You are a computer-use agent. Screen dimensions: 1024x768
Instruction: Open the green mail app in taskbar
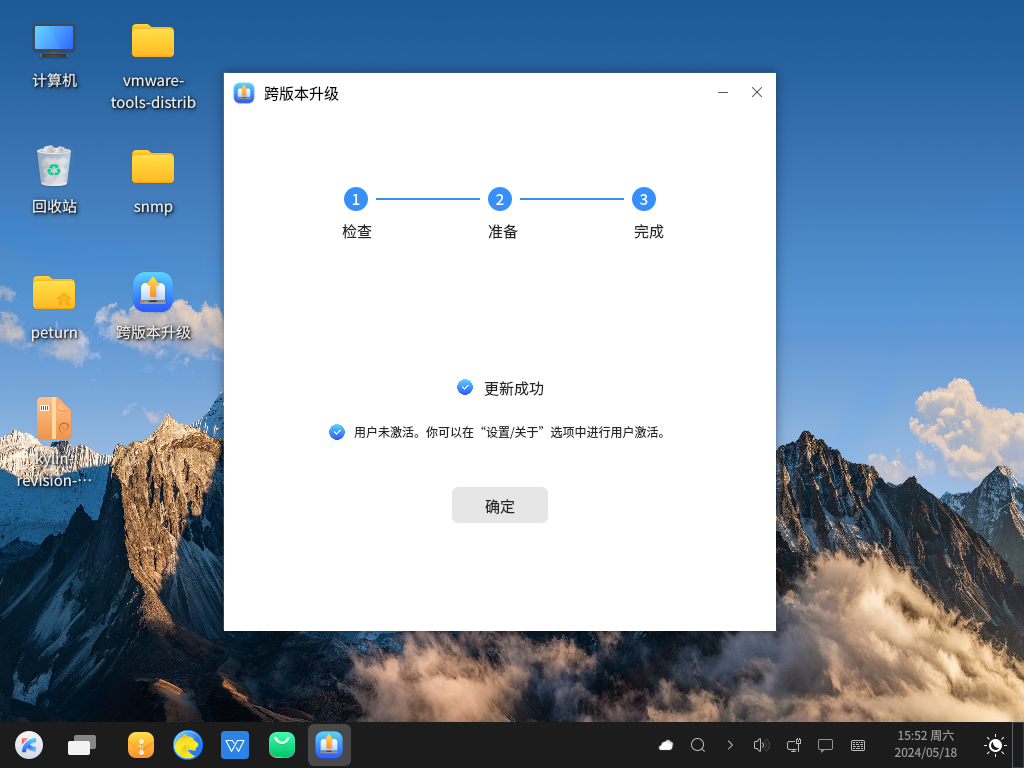pos(281,744)
